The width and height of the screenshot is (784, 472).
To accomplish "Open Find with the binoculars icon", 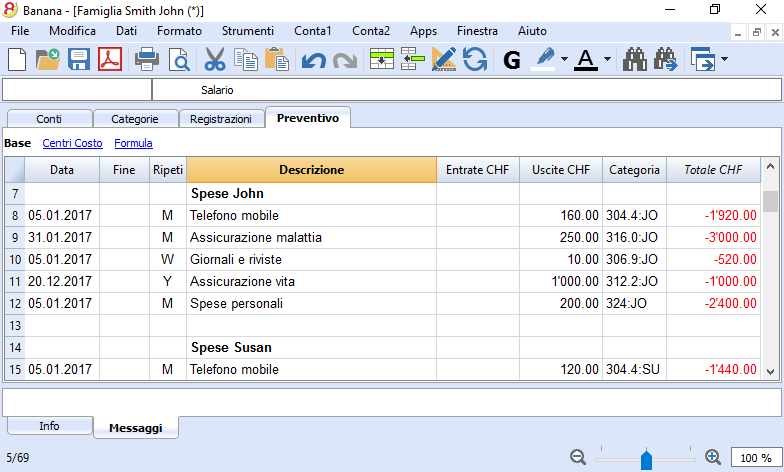I will coord(634,60).
